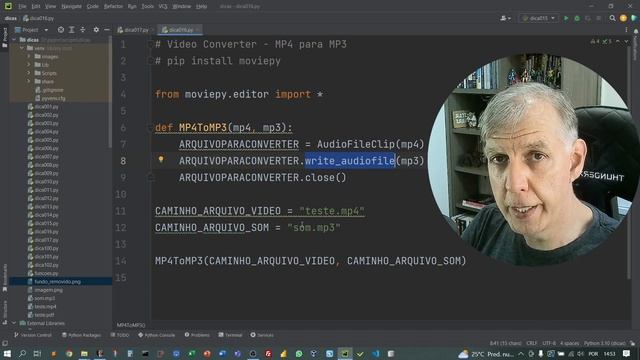Expand the share folder
The image size is (640, 360).
(x=29, y=81)
